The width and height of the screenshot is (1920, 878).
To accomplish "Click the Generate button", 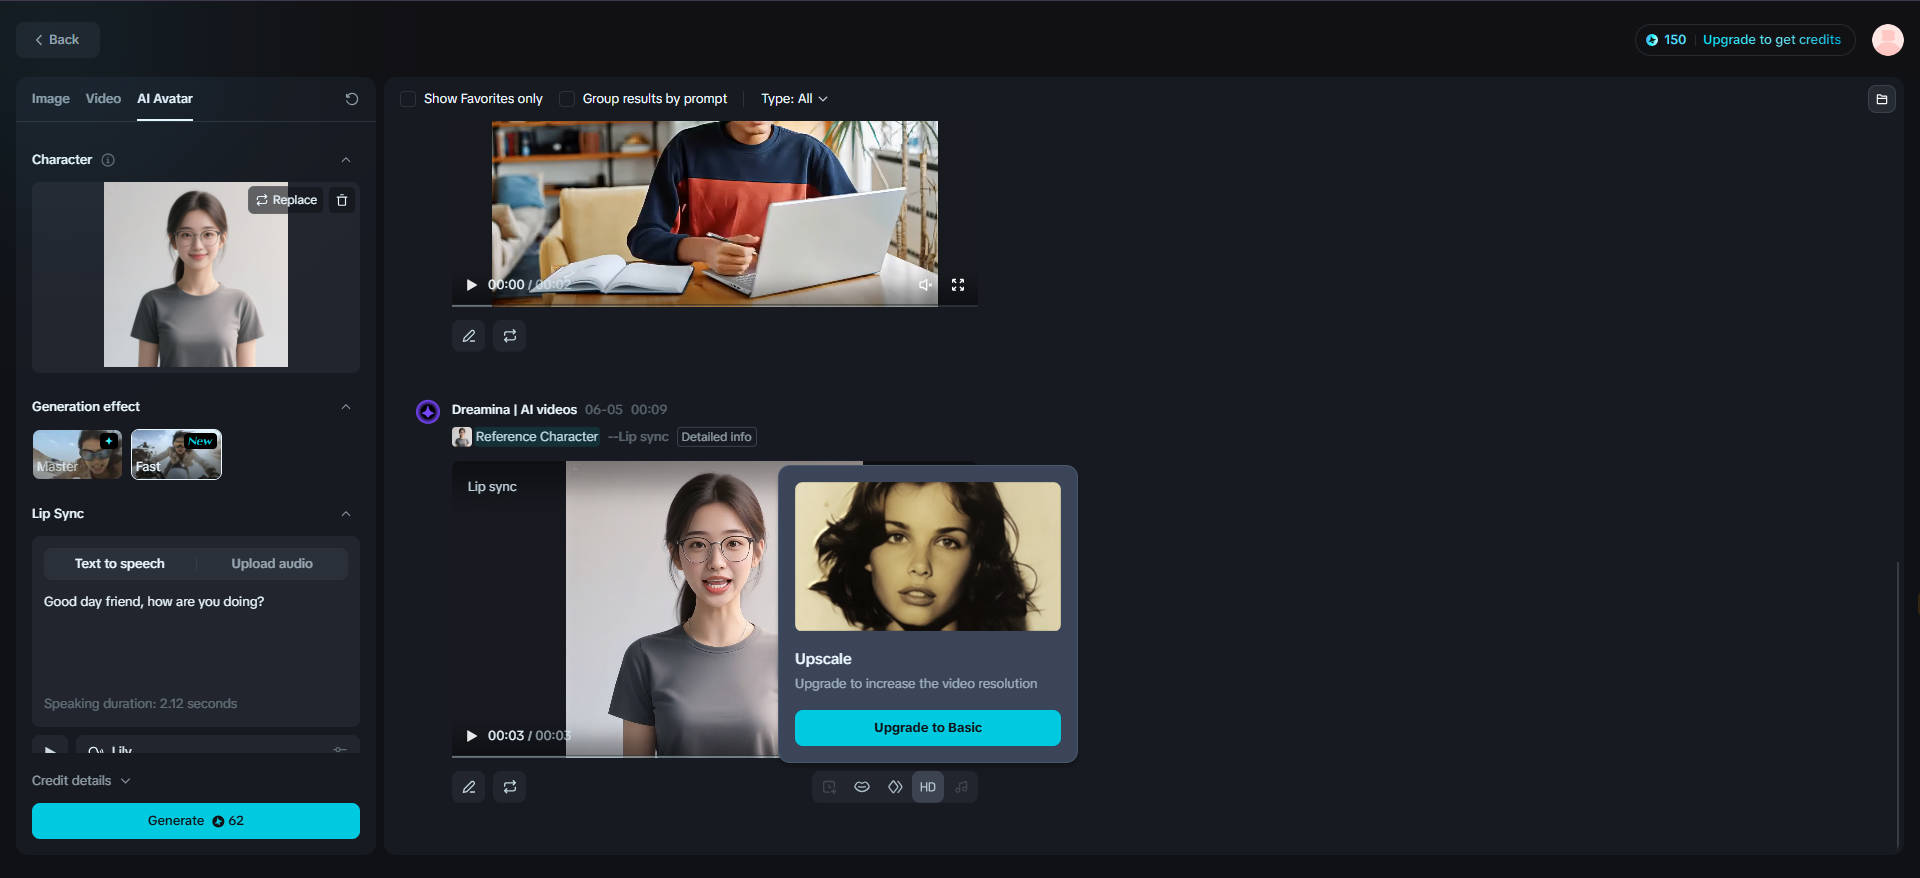I will (196, 821).
